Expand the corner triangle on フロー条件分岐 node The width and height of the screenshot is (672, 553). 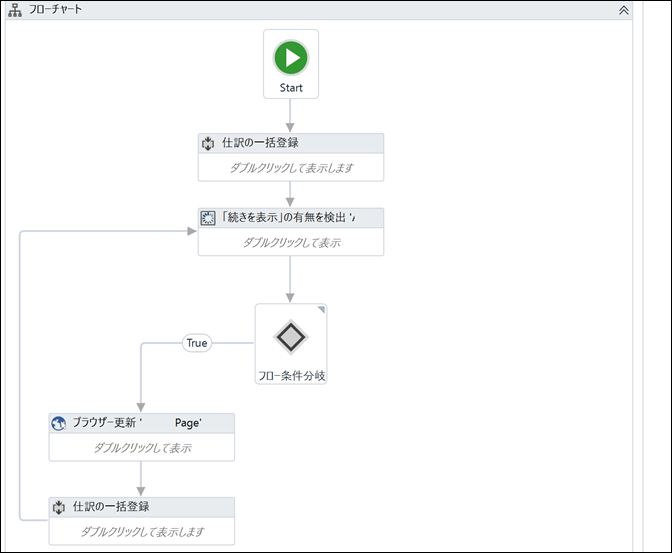tap(321, 310)
